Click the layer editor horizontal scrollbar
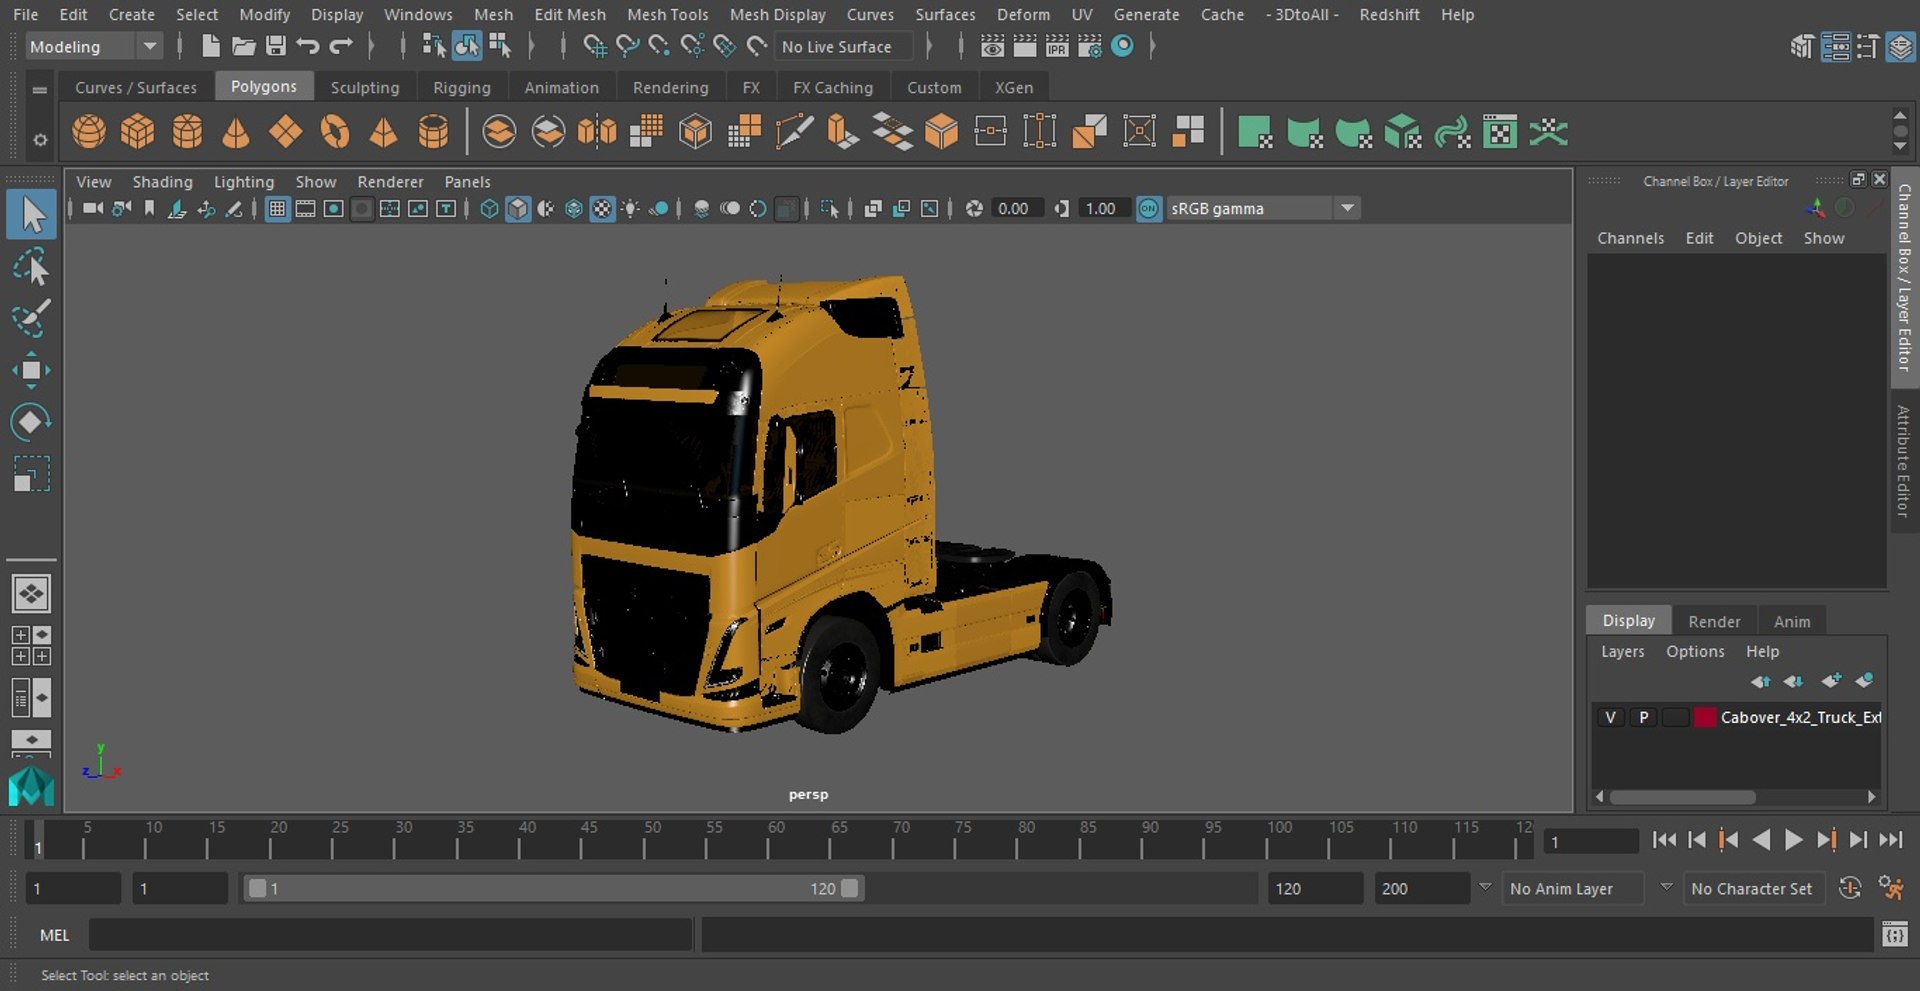The width and height of the screenshot is (1920, 991). point(1683,797)
